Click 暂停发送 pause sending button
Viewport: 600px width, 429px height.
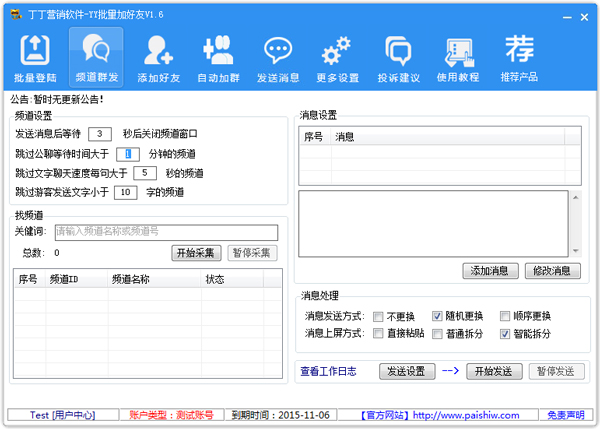[556, 371]
